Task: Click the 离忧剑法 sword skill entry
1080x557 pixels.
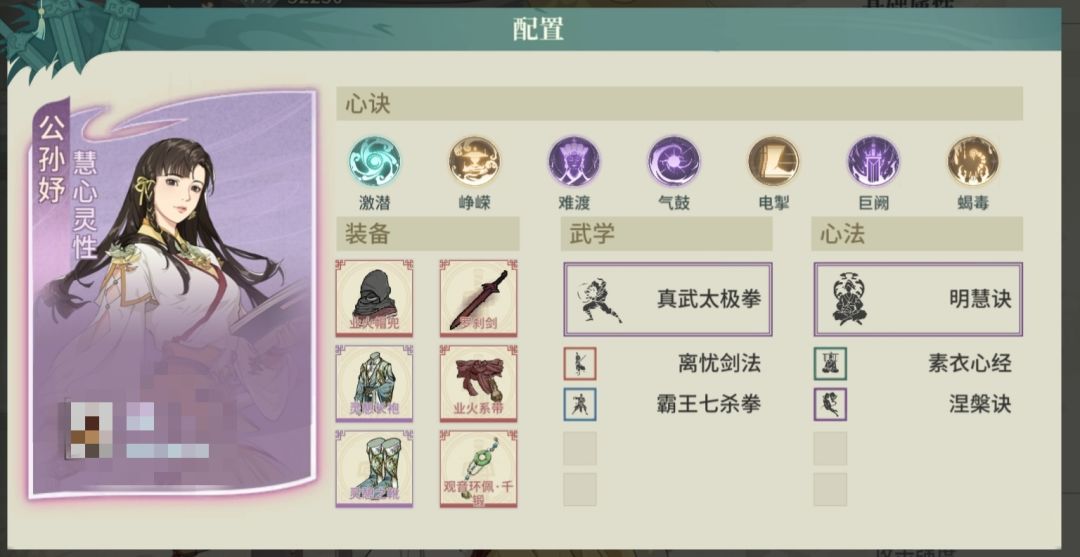Action: coord(663,364)
